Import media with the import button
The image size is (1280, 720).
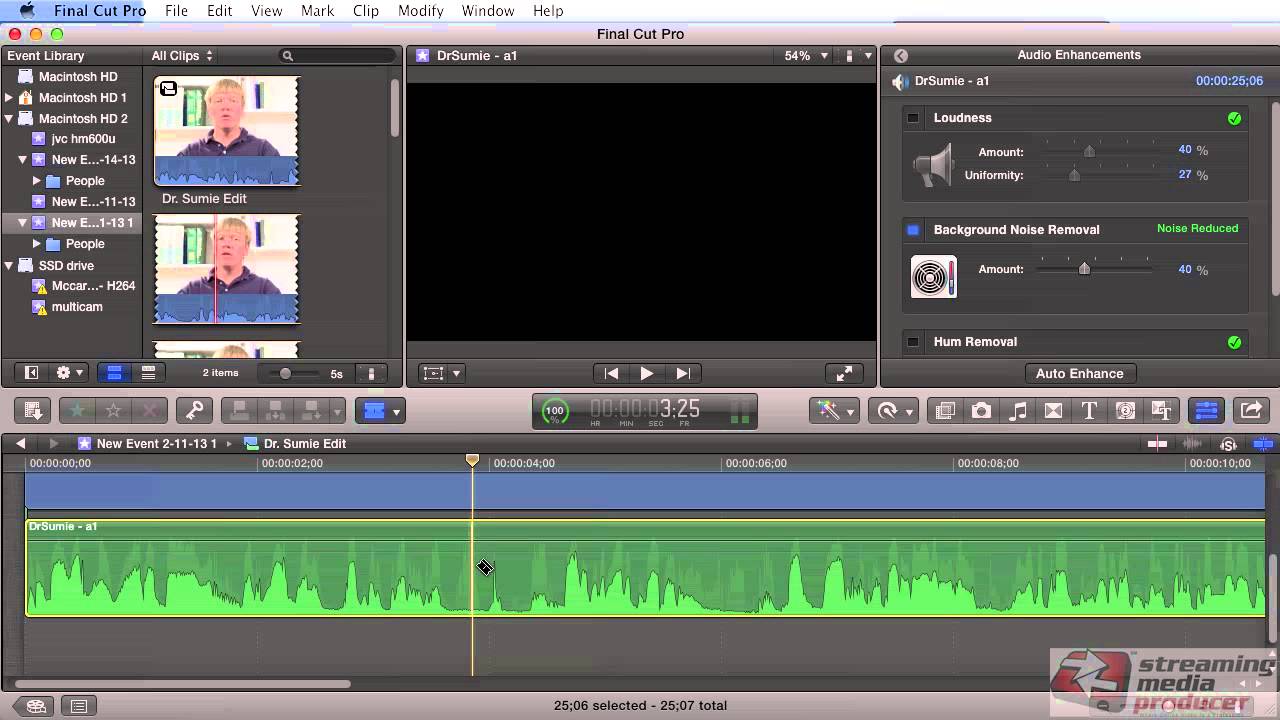point(33,410)
